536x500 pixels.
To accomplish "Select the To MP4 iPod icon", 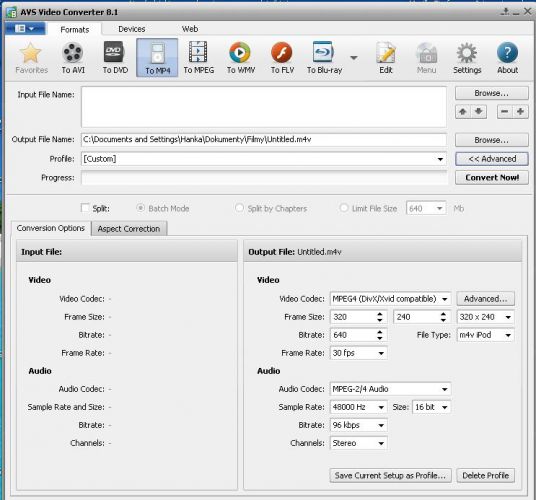I will 157,58.
